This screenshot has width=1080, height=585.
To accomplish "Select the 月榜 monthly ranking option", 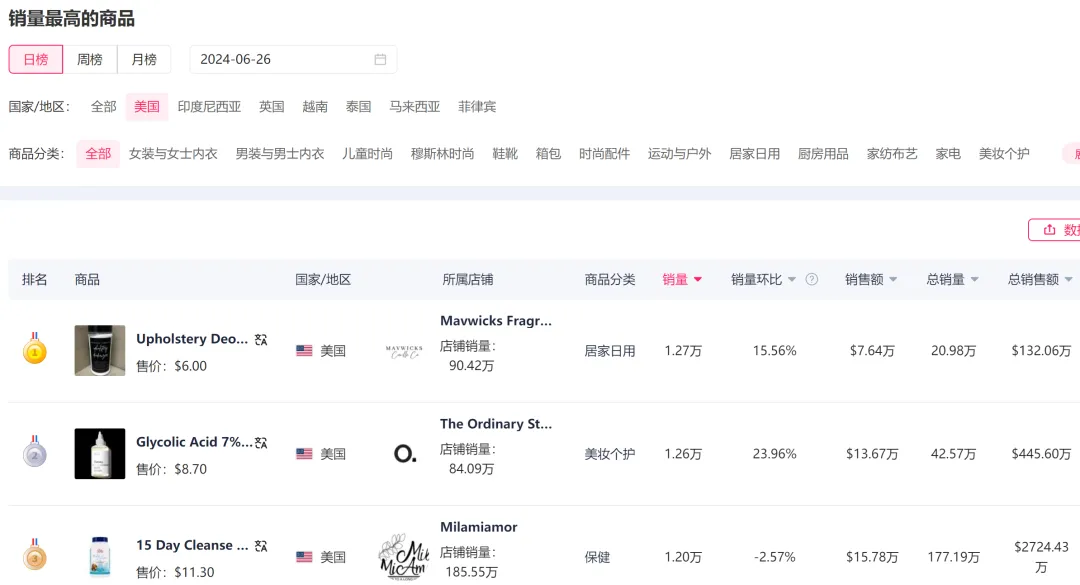I will coord(144,59).
